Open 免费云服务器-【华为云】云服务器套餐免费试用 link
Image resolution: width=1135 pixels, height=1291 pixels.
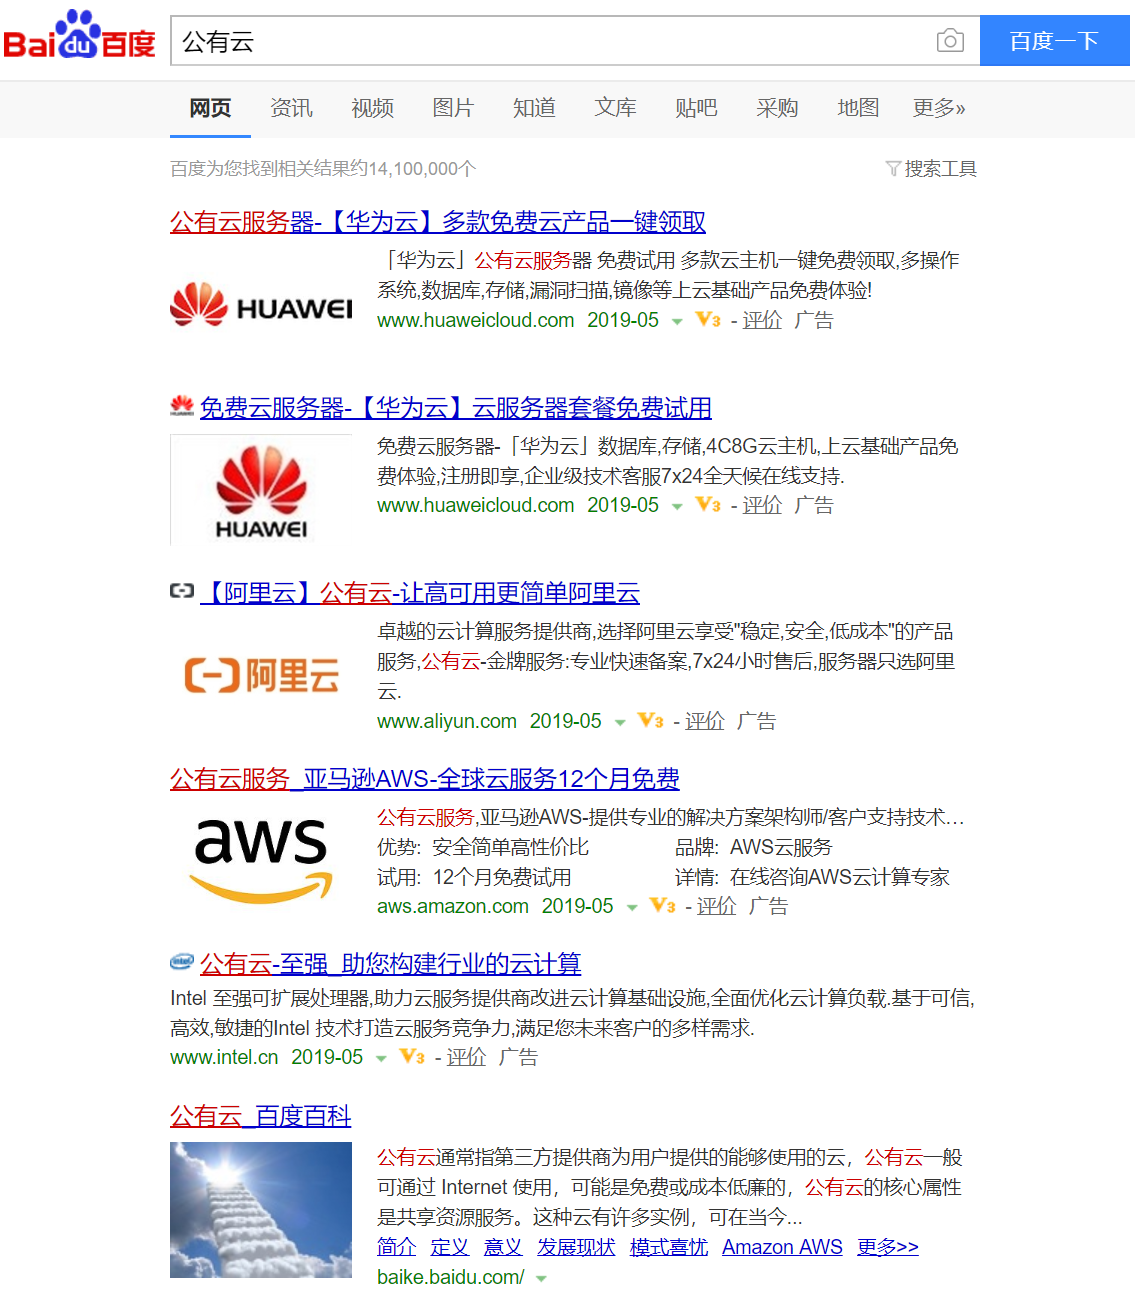(456, 408)
